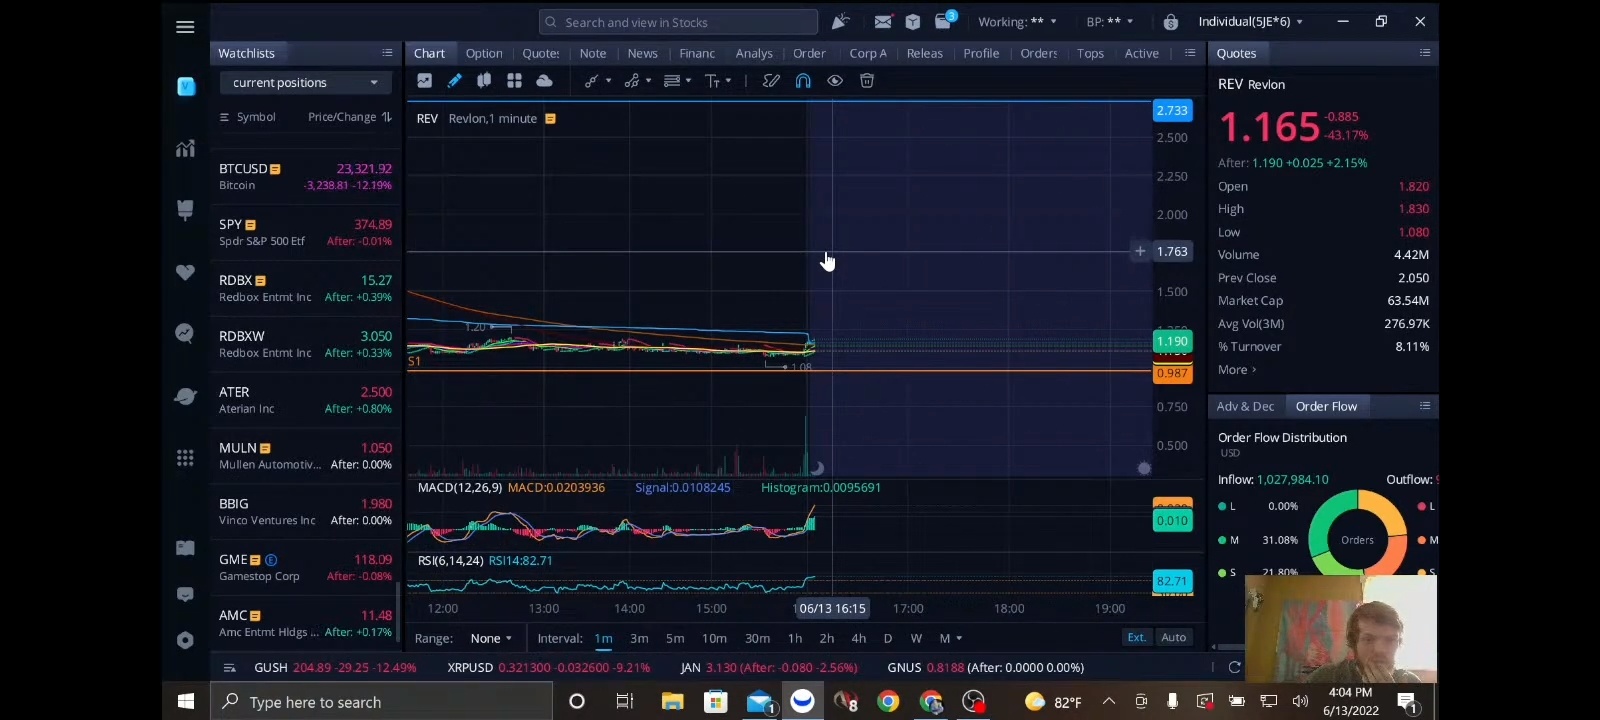The image size is (1600, 720).
Task: Open the multi-chart grid layout icon
Action: (x=514, y=81)
